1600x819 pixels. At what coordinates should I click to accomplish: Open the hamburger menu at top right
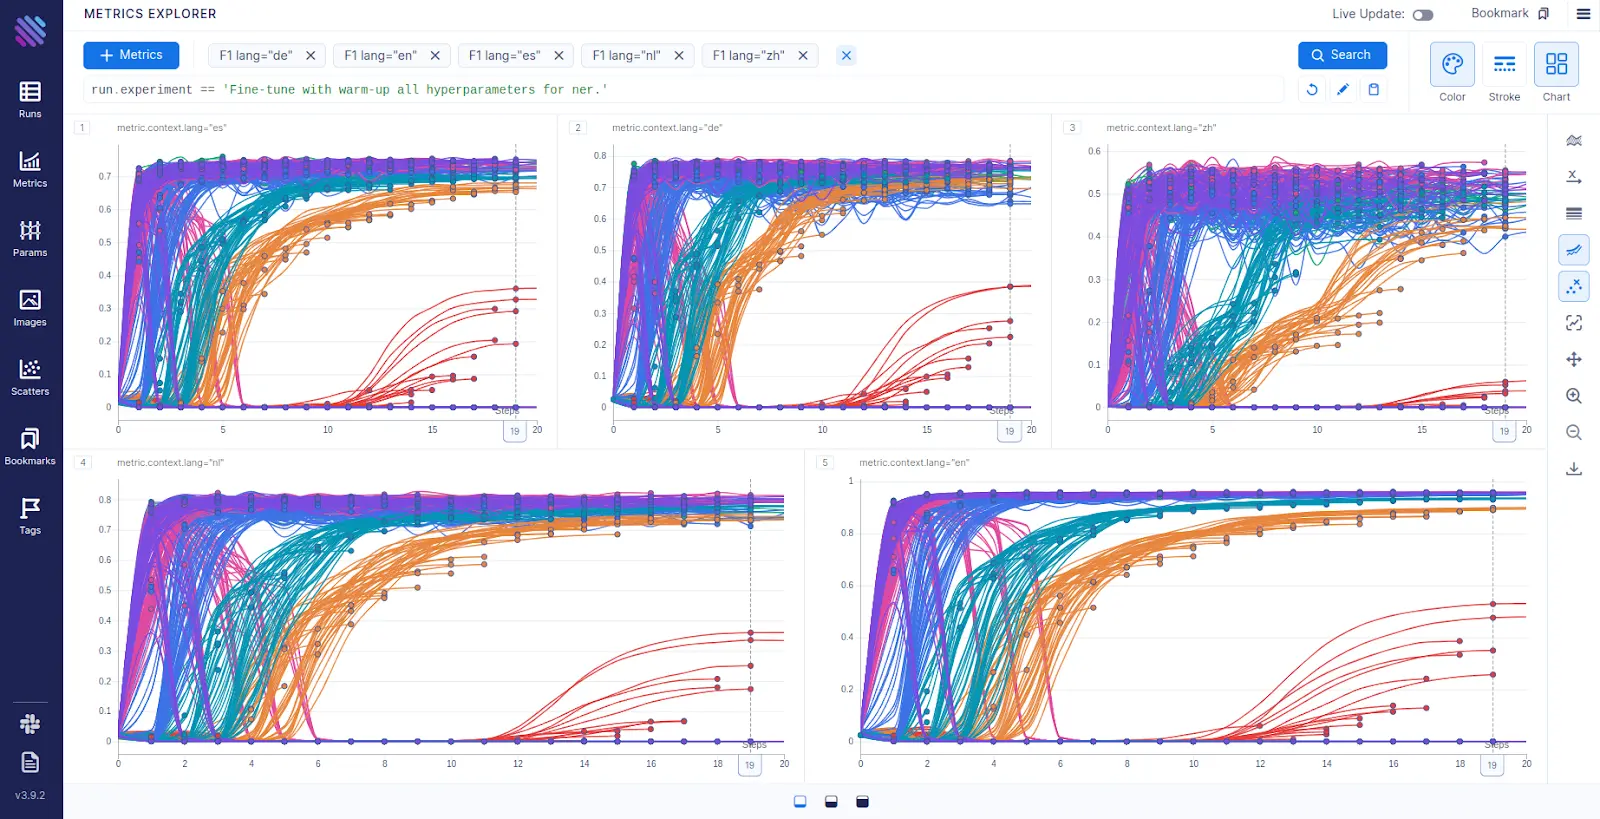click(x=1583, y=14)
